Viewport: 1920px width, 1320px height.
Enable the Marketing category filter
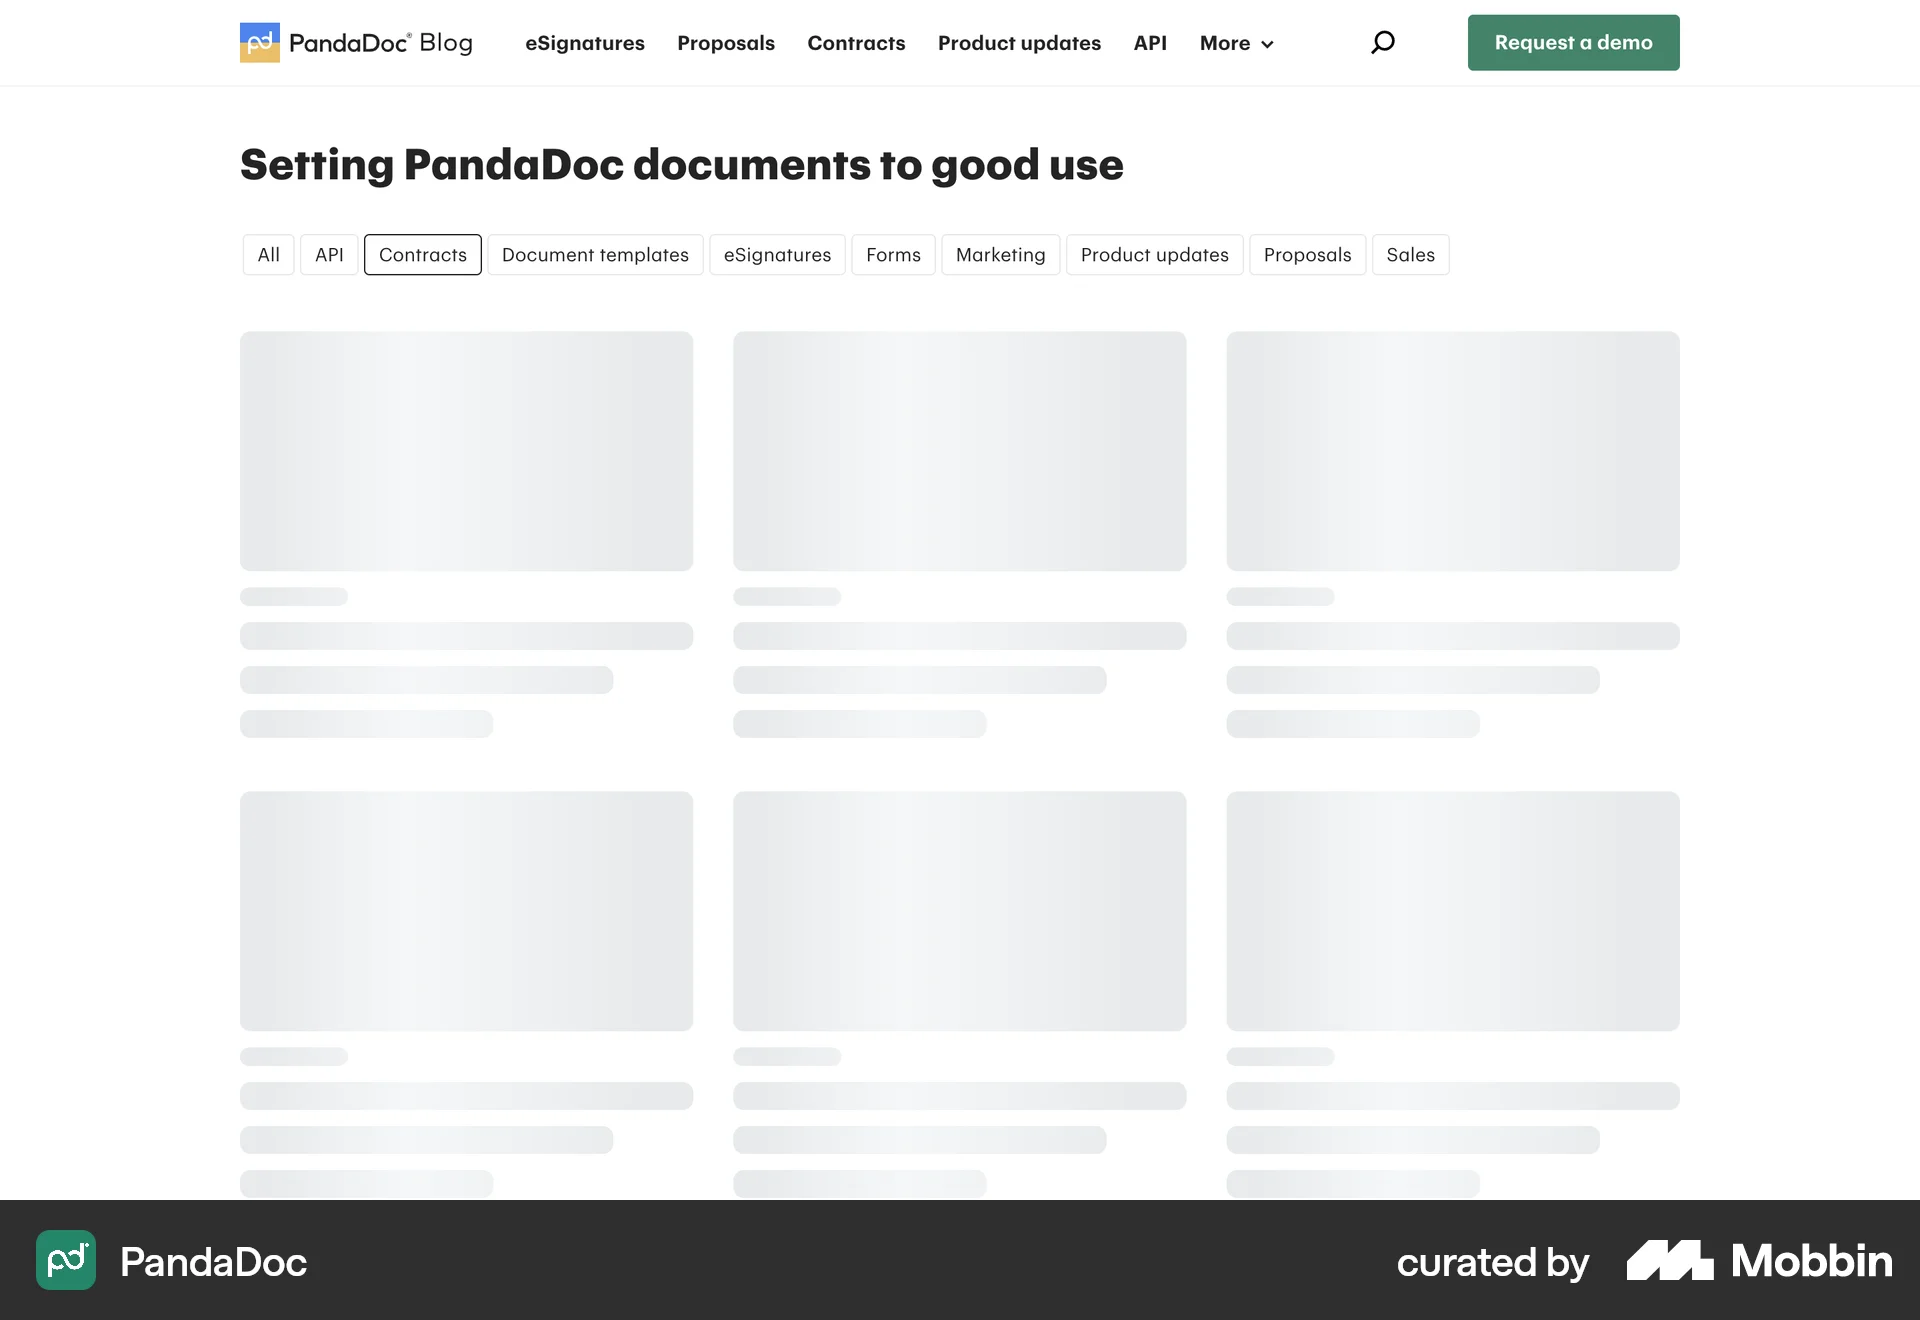pos(1000,255)
